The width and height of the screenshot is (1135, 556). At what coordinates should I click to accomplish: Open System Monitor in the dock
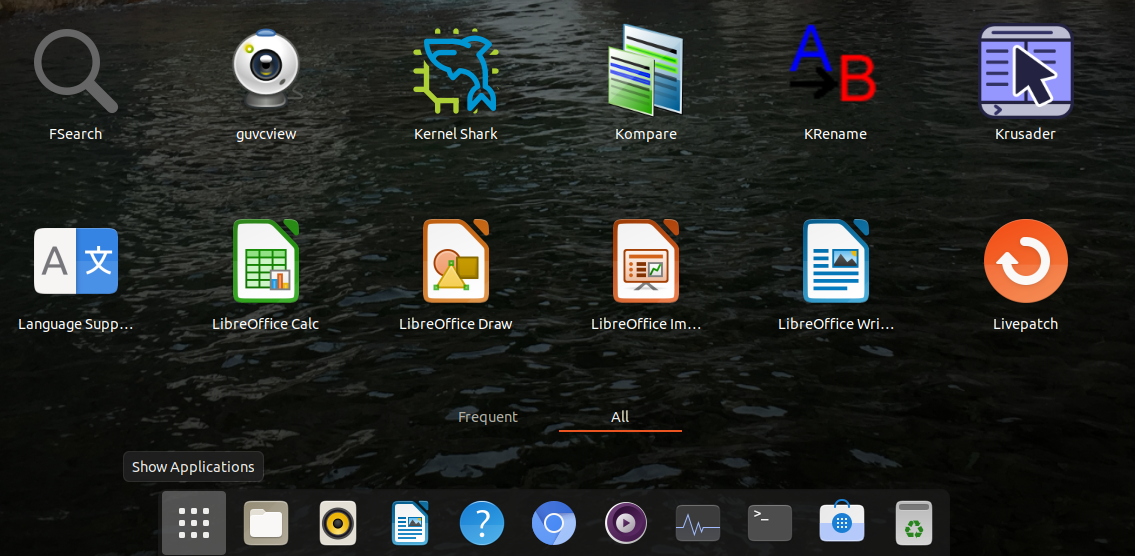coord(698,523)
